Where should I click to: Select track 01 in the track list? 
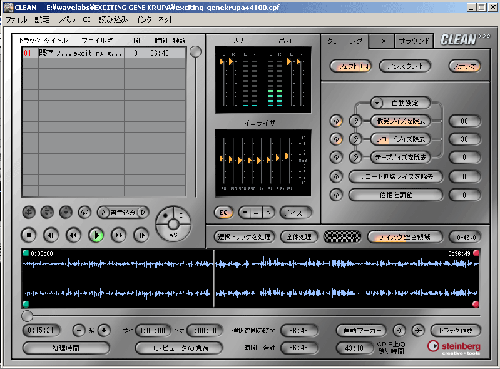click(104, 53)
